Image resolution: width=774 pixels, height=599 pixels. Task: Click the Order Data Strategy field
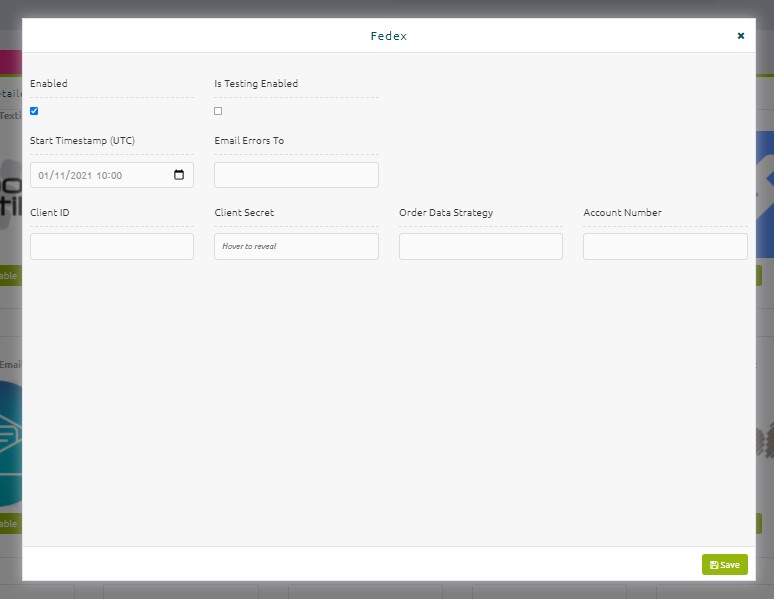pyautogui.click(x=481, y=246)
